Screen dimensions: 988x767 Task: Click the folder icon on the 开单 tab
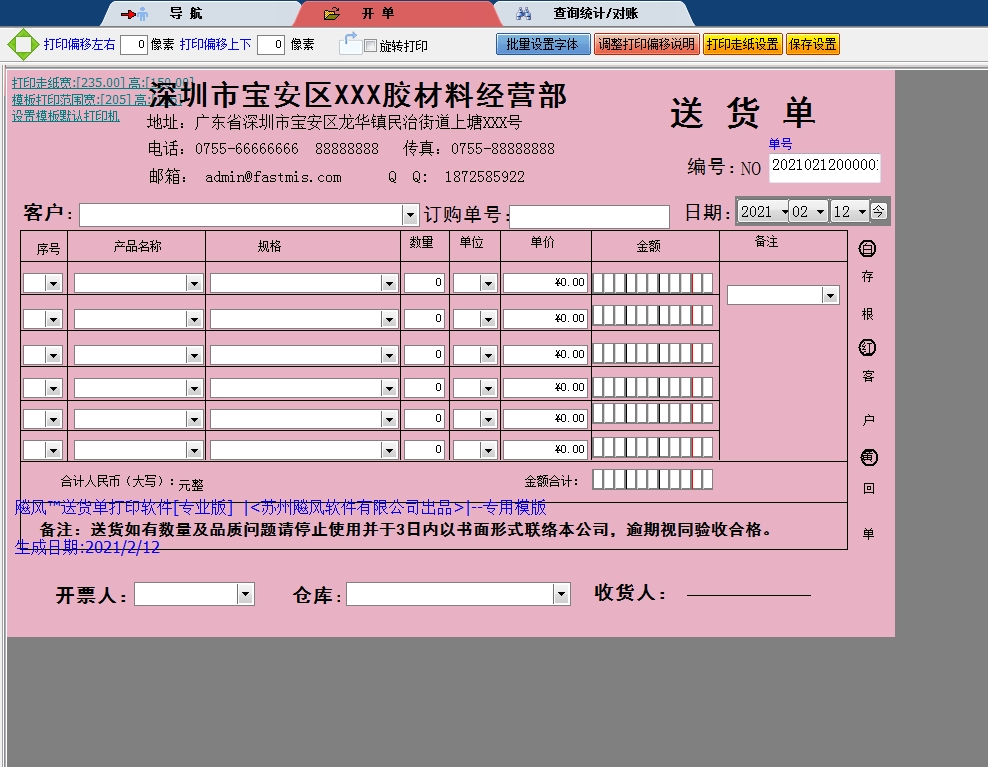pyautogui.click(x=332, y=14)
